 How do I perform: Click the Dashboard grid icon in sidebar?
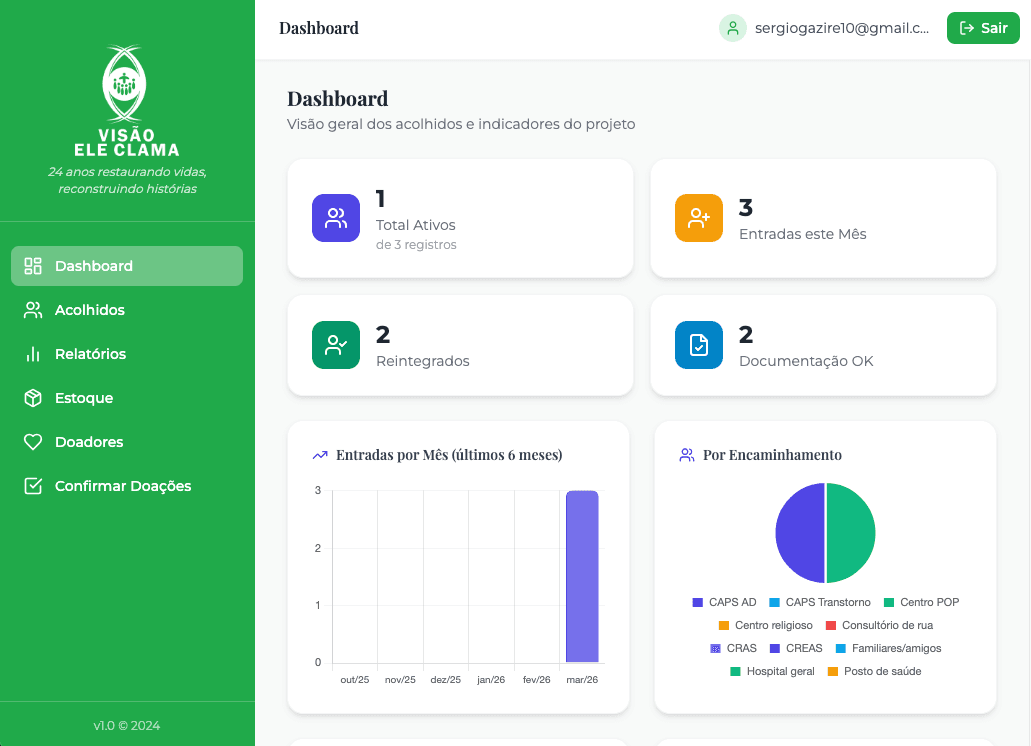tap(33, 266)
